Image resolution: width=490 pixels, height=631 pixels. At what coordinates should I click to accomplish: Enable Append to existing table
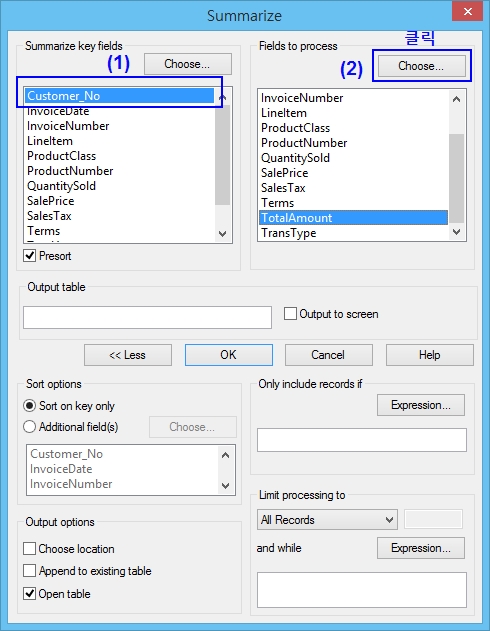pos(29,571)
